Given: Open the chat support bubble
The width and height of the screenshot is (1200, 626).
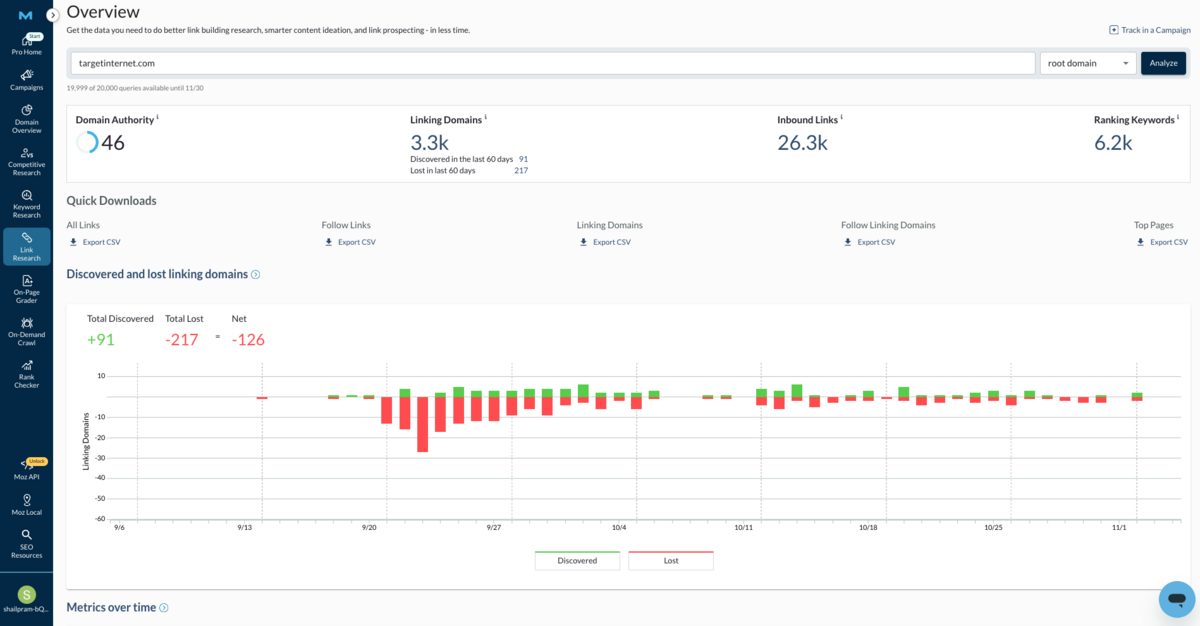Looking at the screenshot, I should click(x=1177, y=599).
